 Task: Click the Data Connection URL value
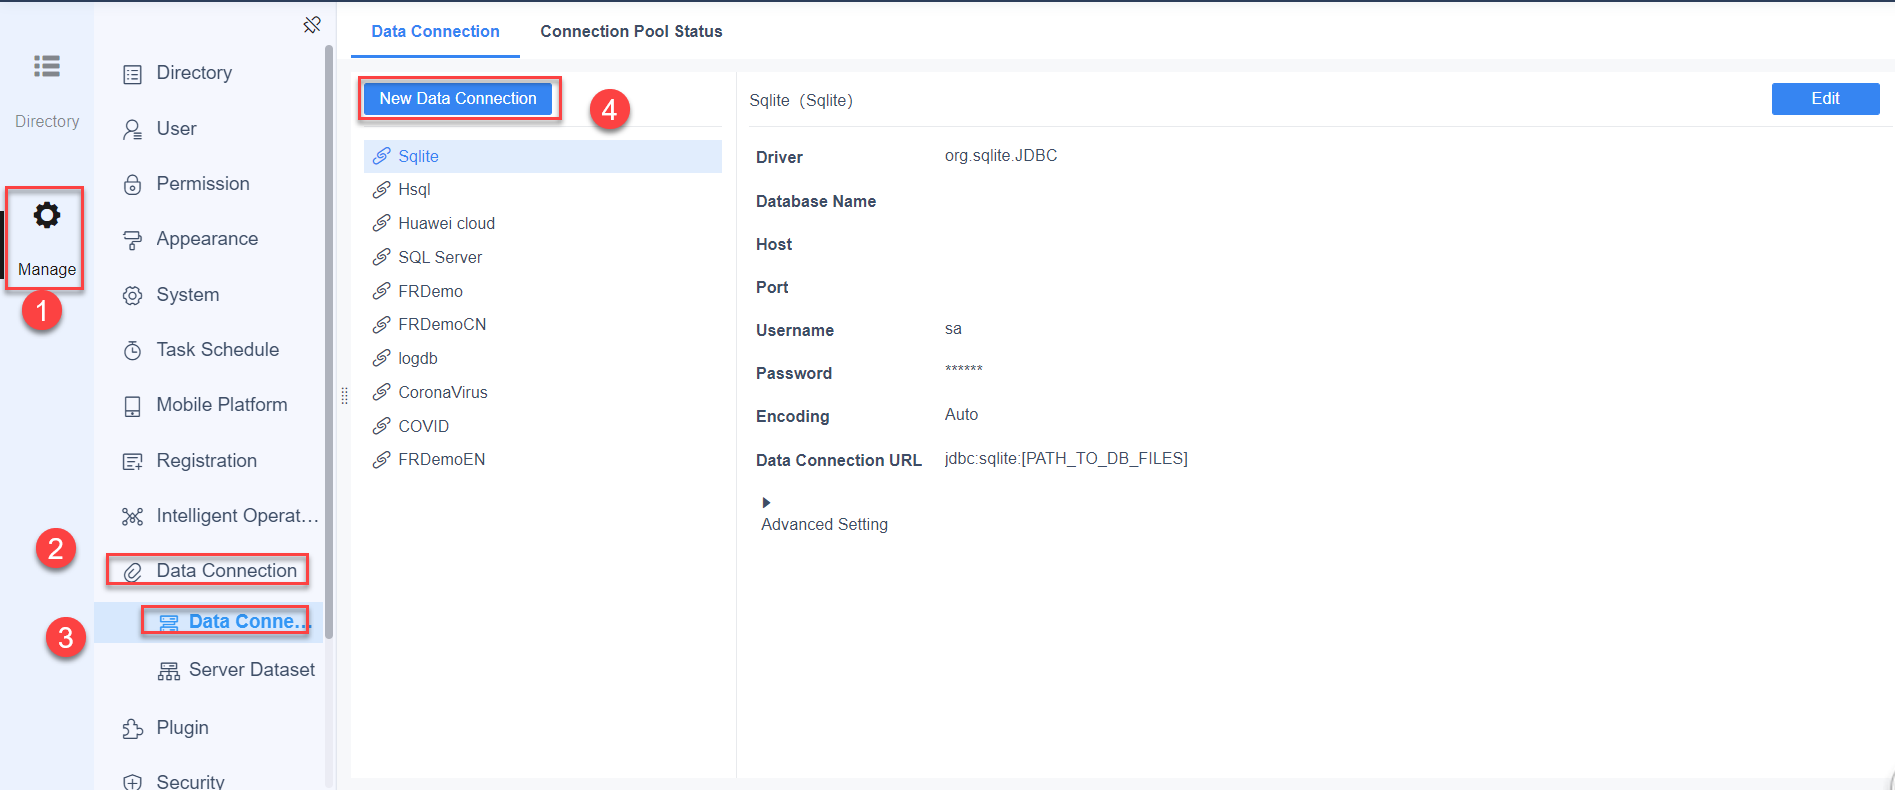click(1066, 459)
